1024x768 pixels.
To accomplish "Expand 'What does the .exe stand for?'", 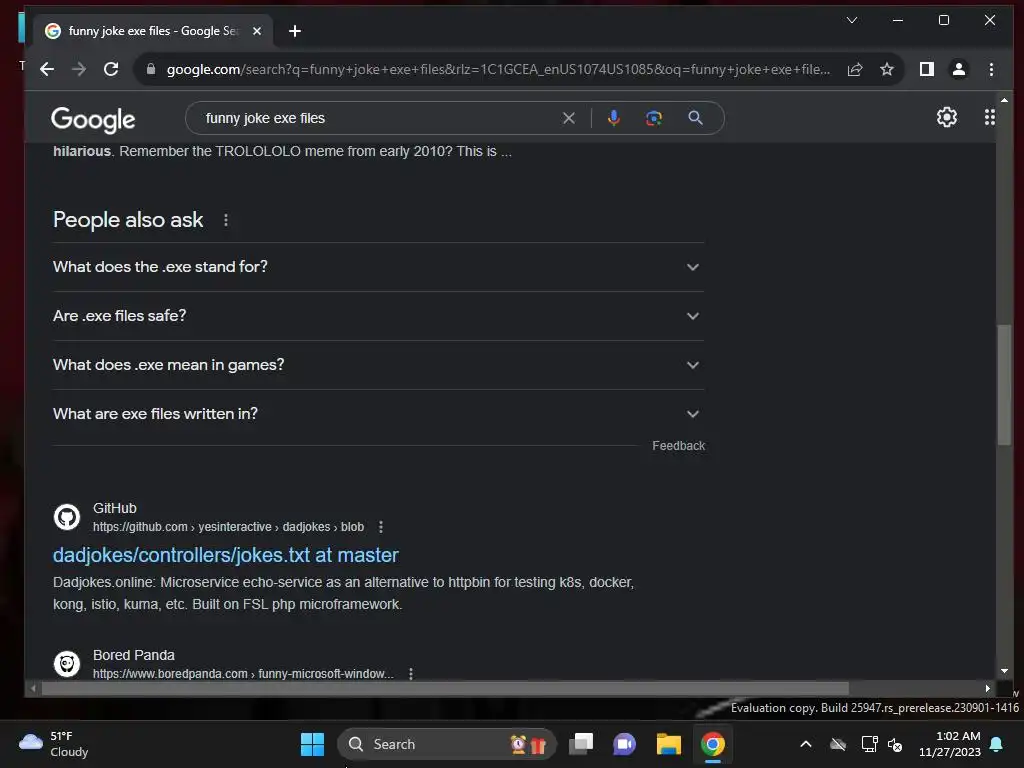I will (x=378, y=267).
